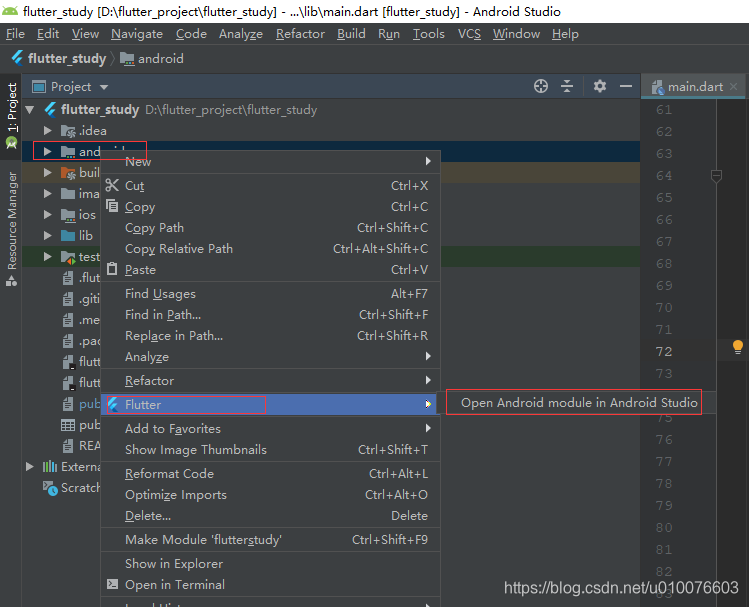749x607 pixels.
Task: Choose Reformat Code
Action: pos(270,474)
